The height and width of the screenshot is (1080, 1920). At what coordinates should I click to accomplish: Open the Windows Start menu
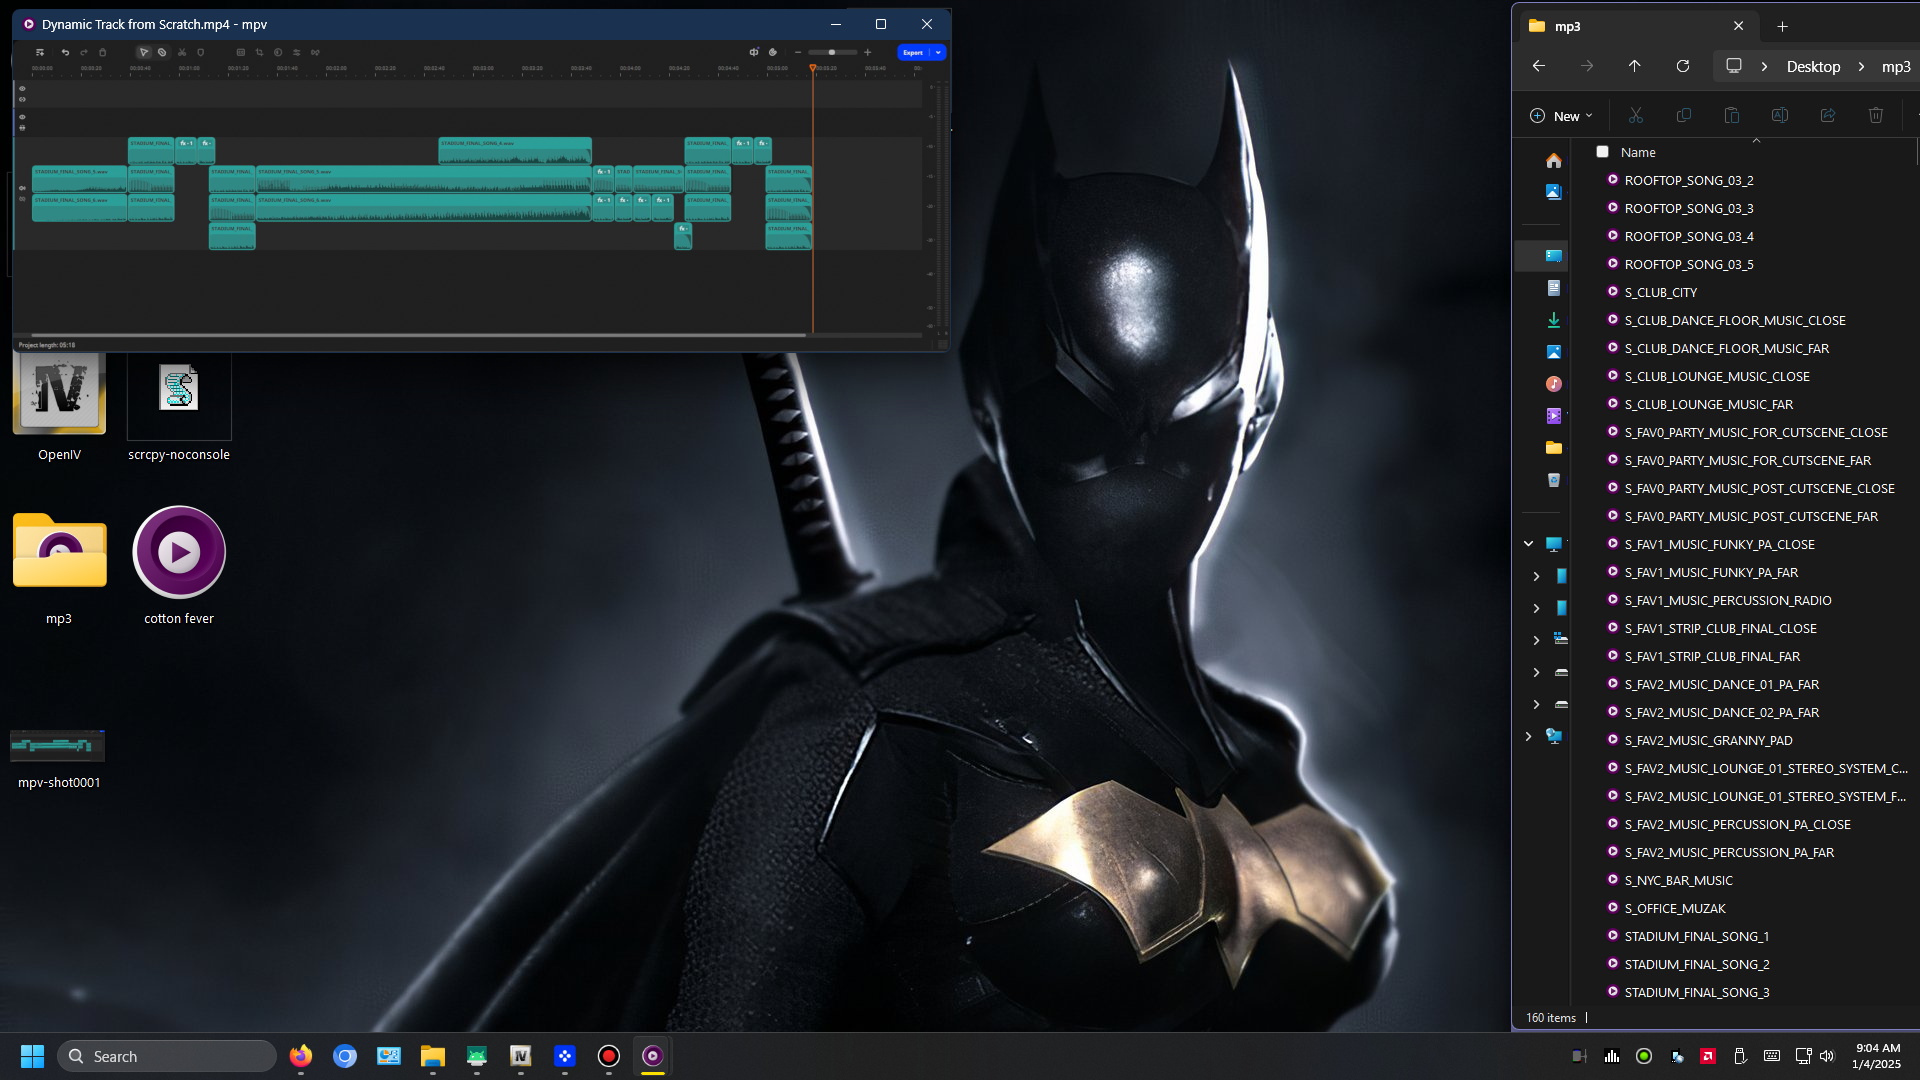tap(32, 1056)
